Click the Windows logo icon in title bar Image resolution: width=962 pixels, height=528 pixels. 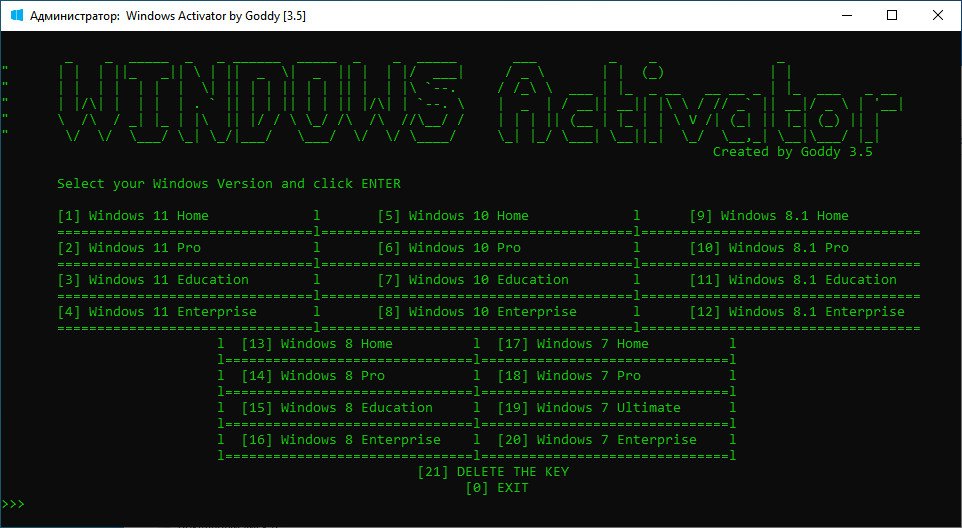[17, 15]
